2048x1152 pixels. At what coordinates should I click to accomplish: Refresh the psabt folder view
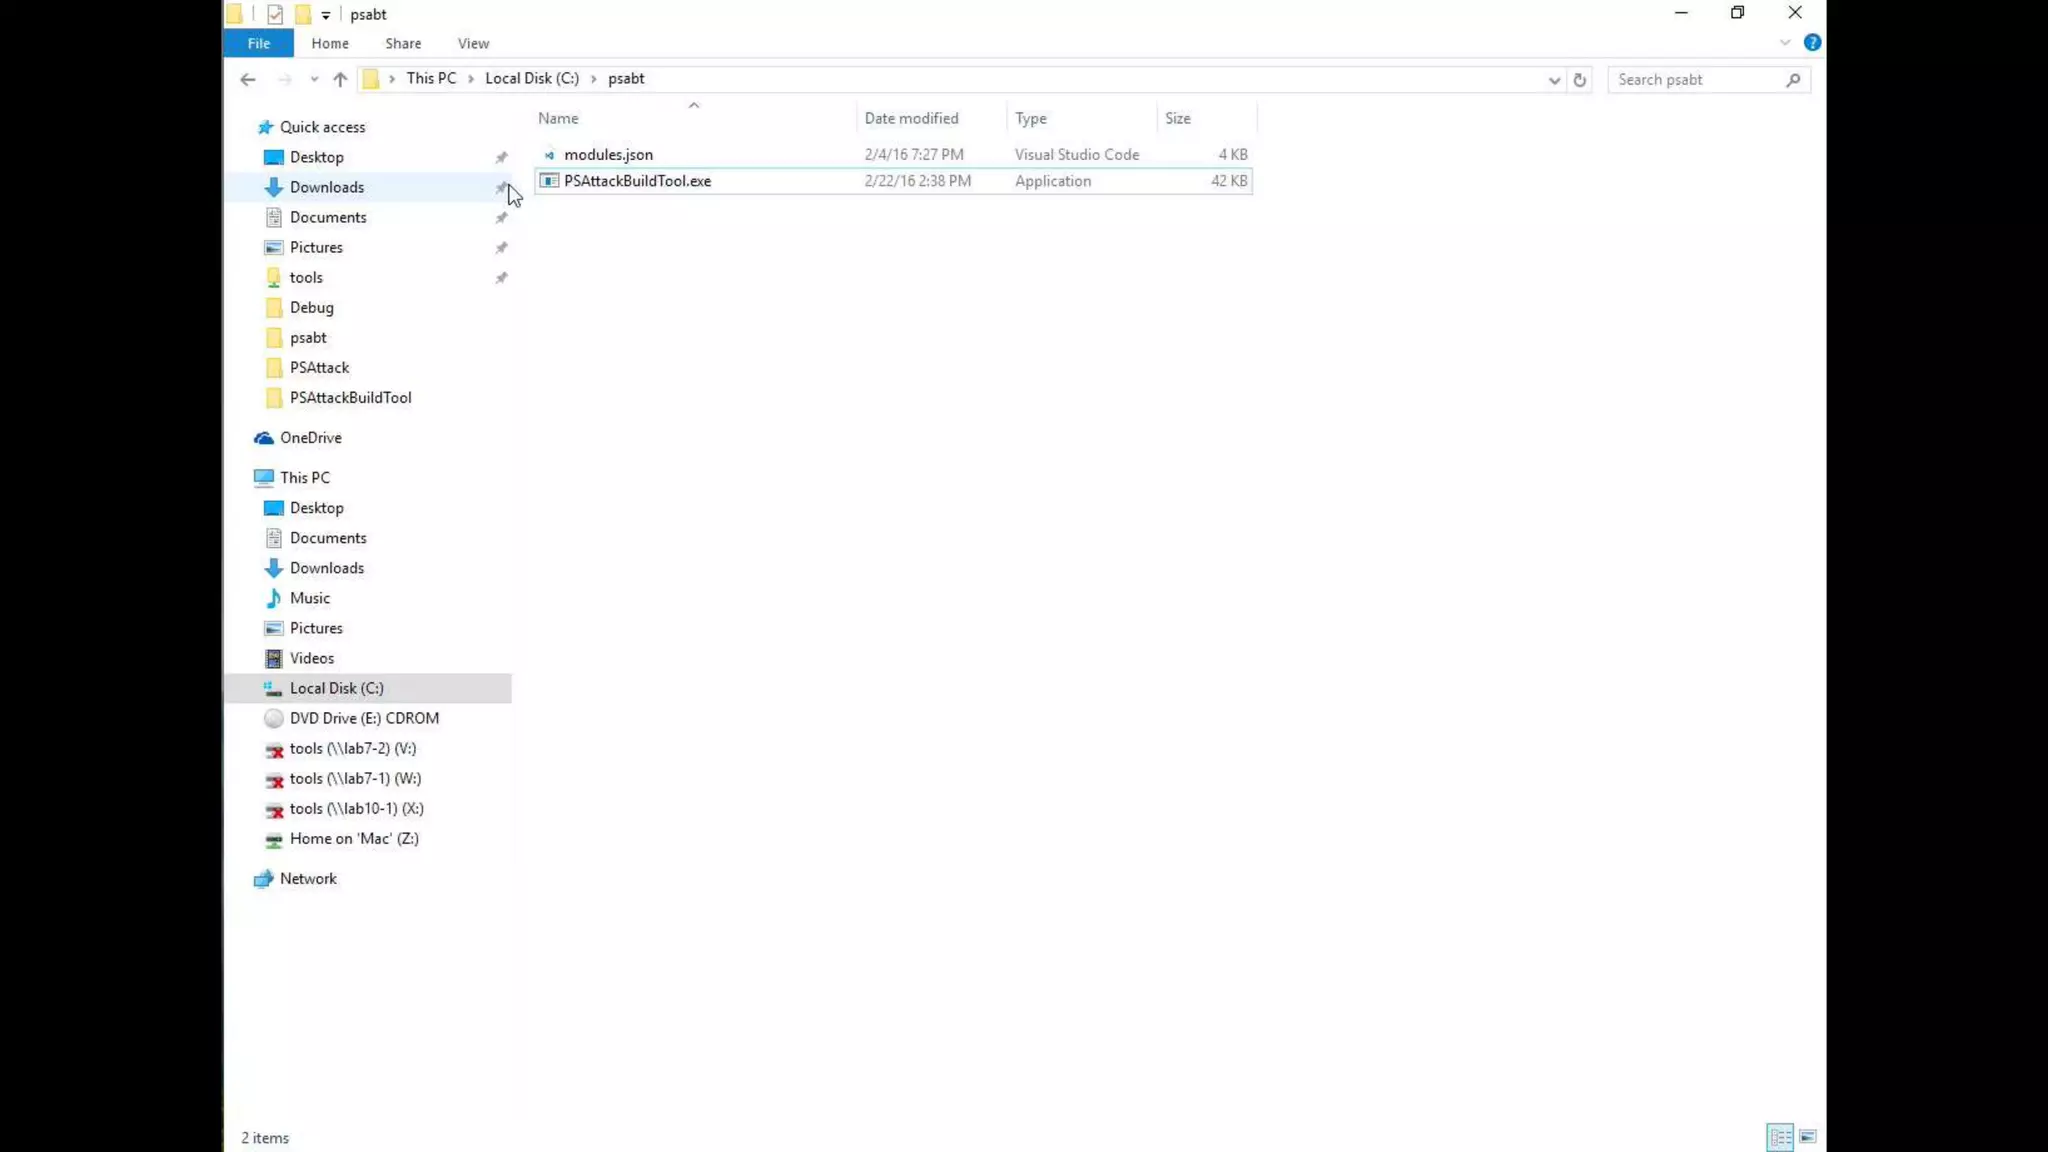coord(1580,79)
